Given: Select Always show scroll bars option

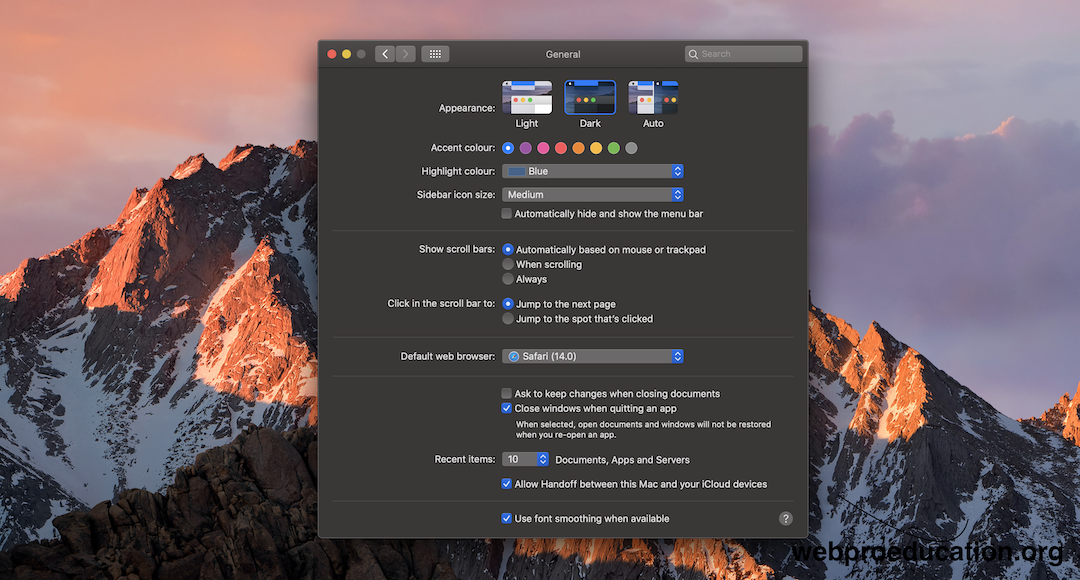Looking at the screenshot, I should [x=508, y=279].
